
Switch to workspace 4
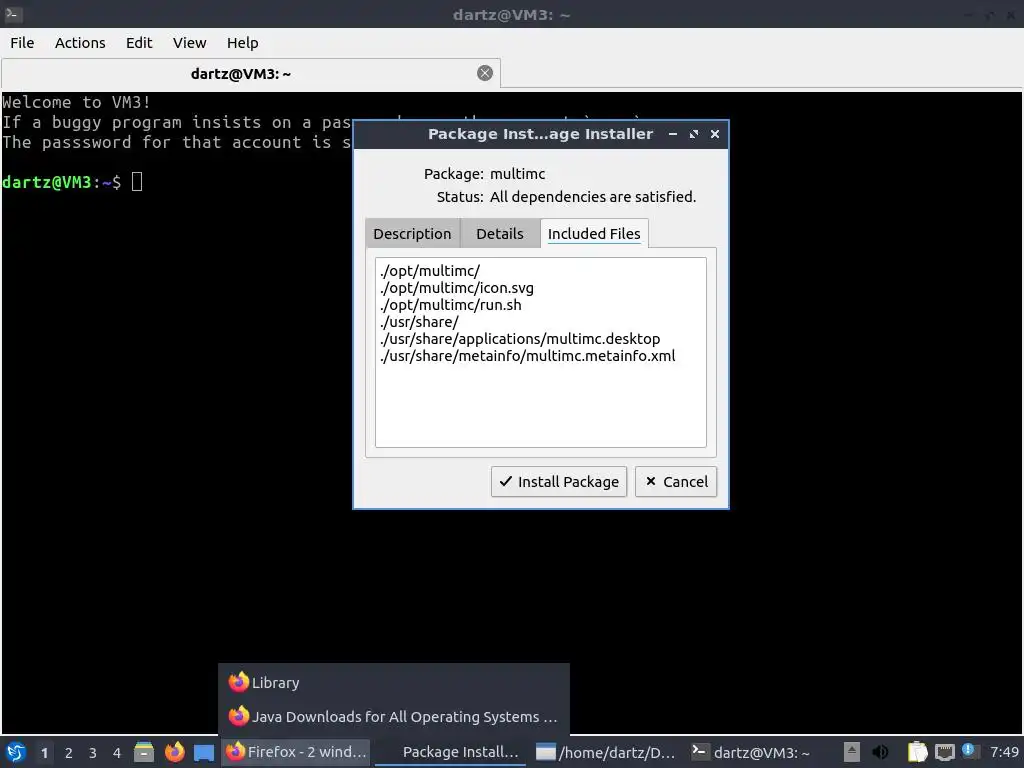pyautogui.click(x=117, y=753)
